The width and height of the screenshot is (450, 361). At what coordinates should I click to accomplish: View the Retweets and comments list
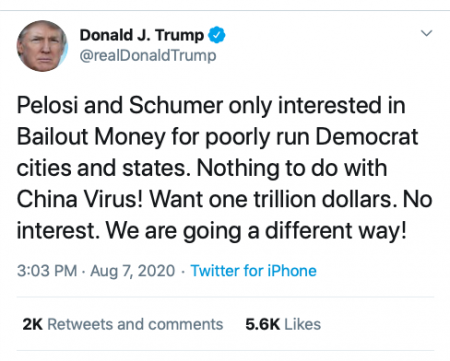[x=123, y=324]
